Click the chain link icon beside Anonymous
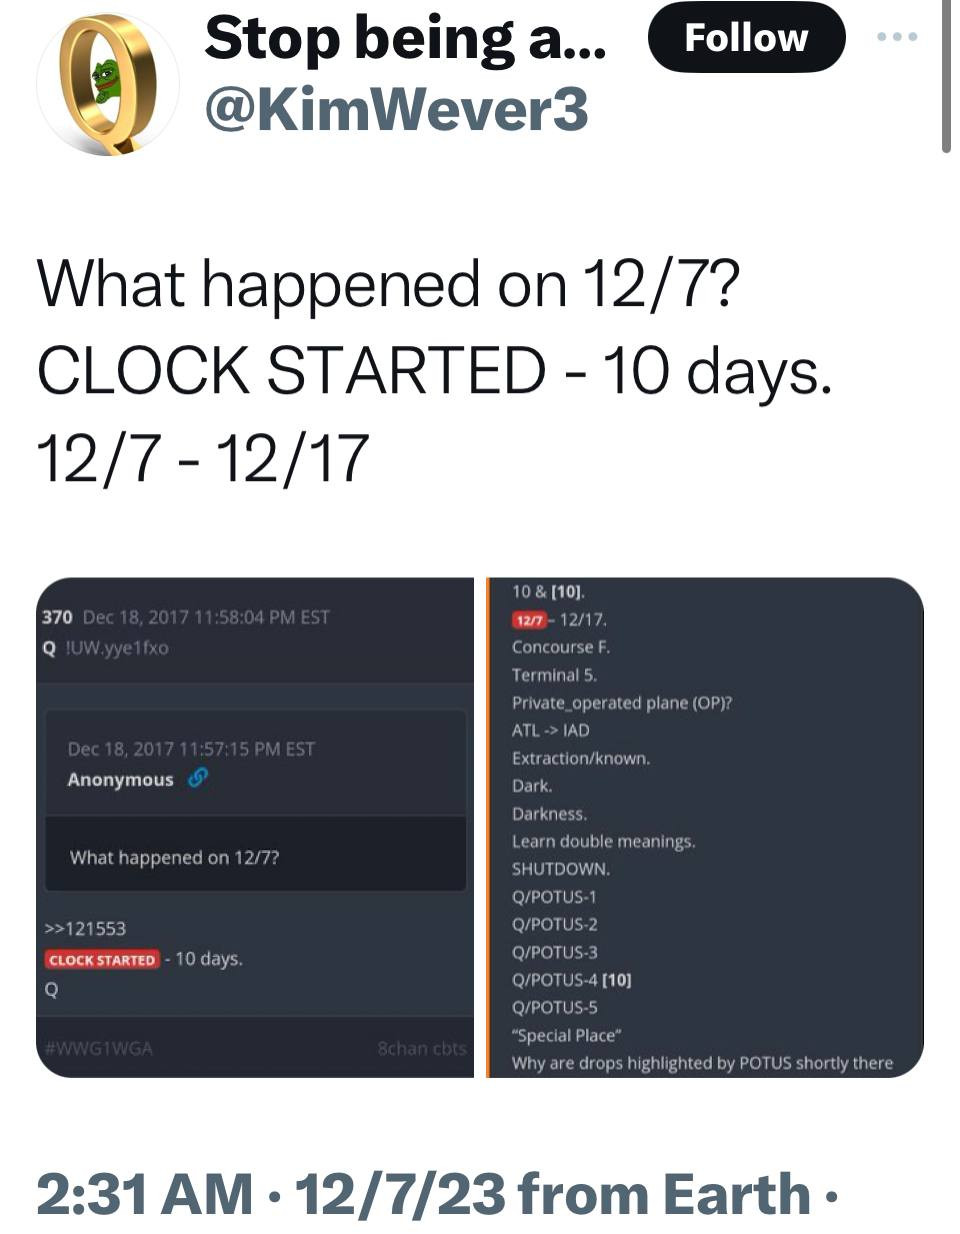The width and height of the screenshot is (960, 1234). click(x=198, y=777)
